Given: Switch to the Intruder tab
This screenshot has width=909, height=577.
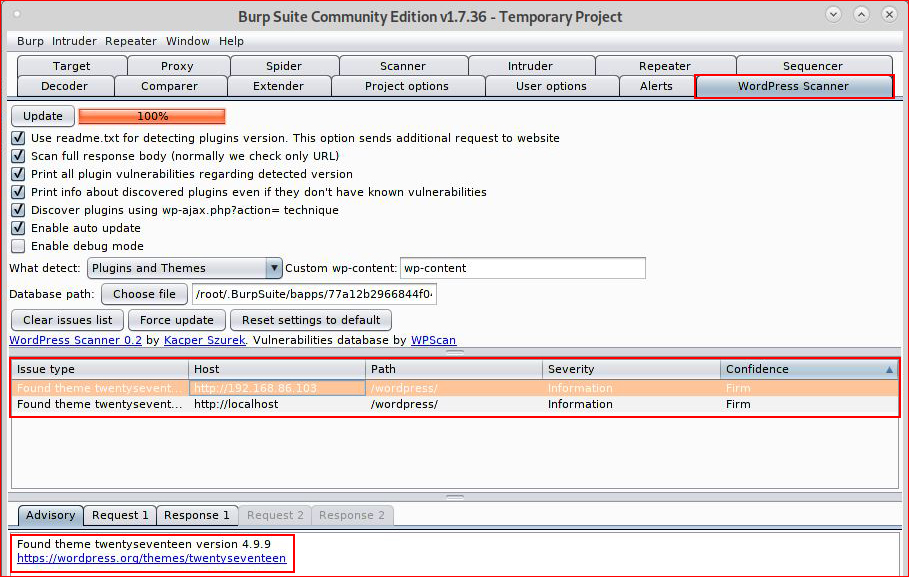Looking at the screenshot, I should [530, 66].
